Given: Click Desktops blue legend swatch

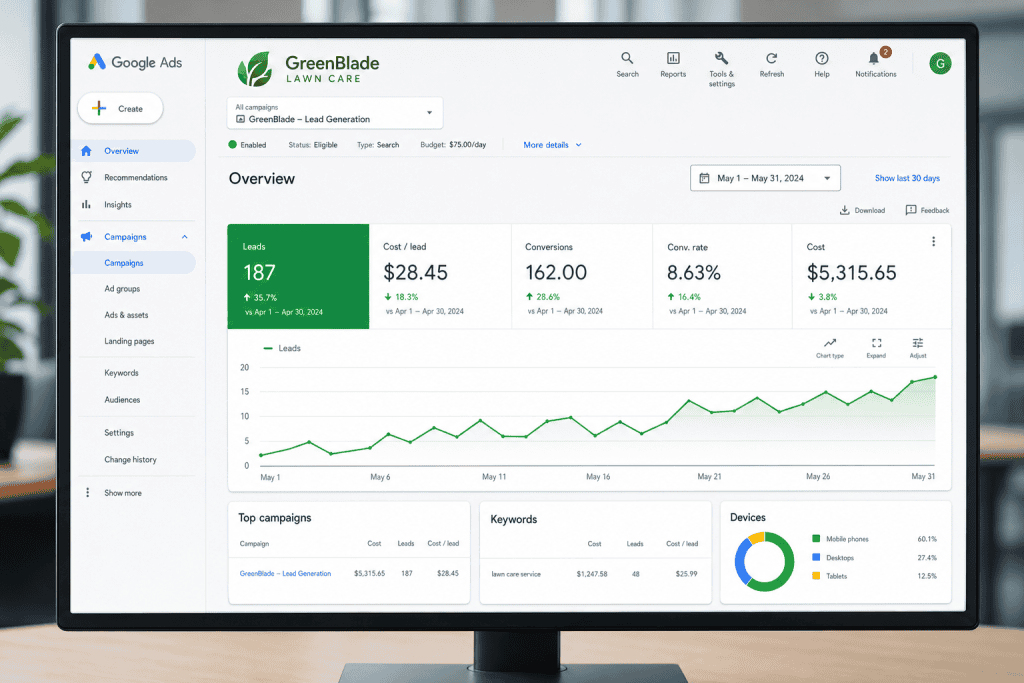Looking at the screenshot, I should [816, 557].
